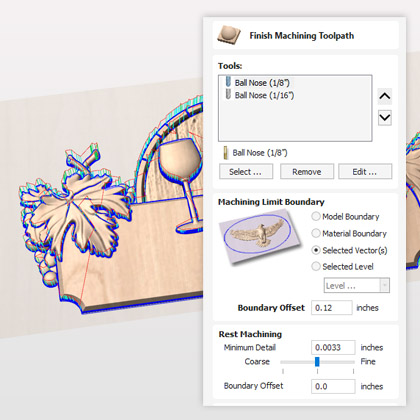The image size is (420, 420).
Task: Select the Ball Nose (1/8") tool in list
Action: (x=257, y=82)
